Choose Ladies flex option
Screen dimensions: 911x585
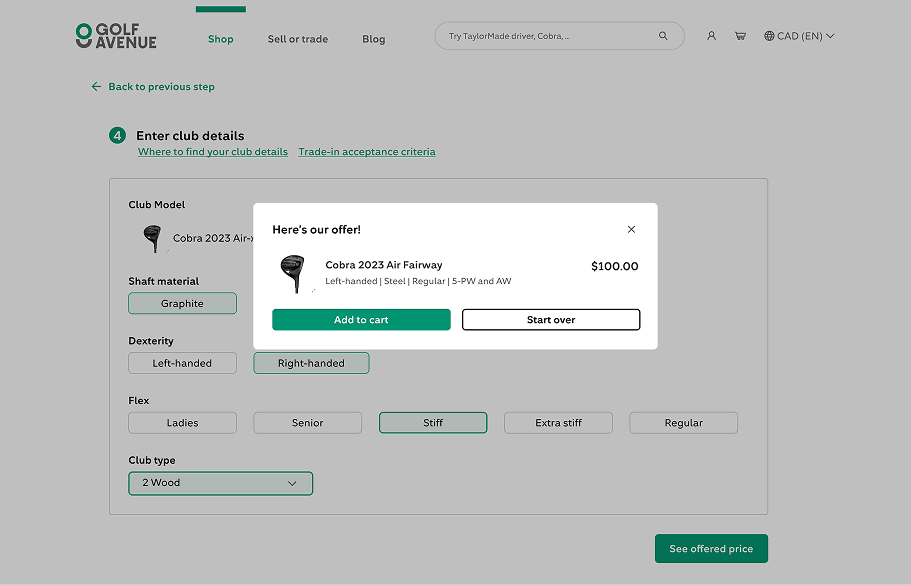coord(182,423)
